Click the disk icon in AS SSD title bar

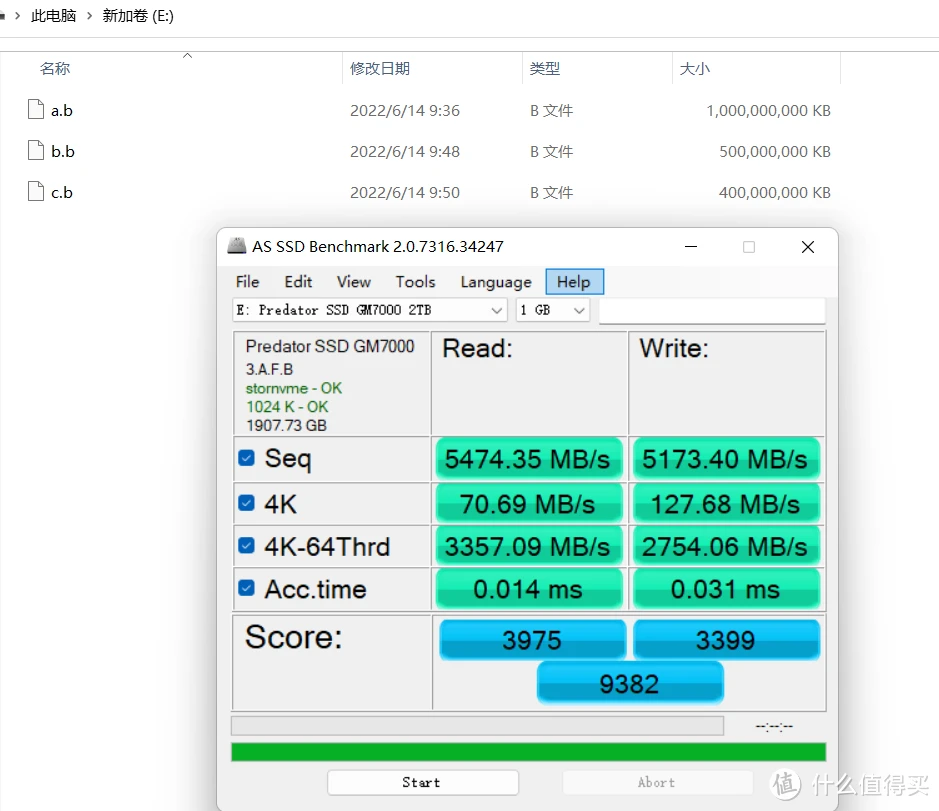[x=237, y=246]
